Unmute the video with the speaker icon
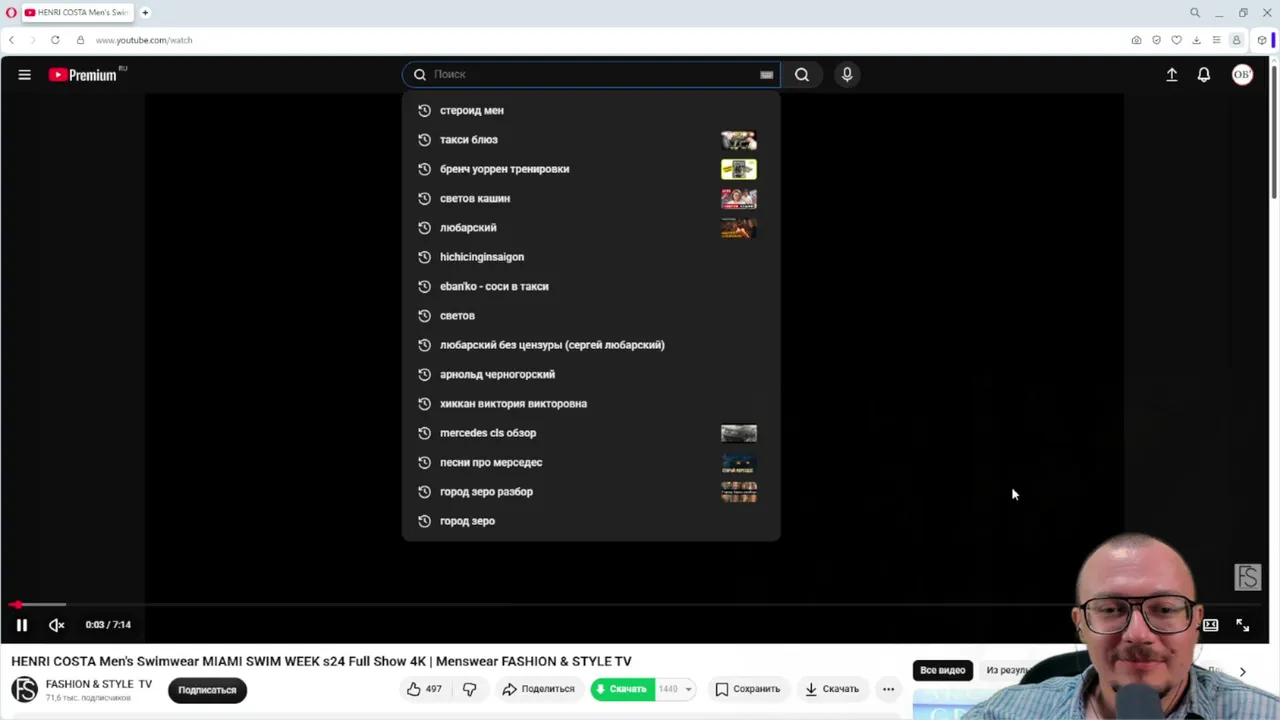 (56, 625)
